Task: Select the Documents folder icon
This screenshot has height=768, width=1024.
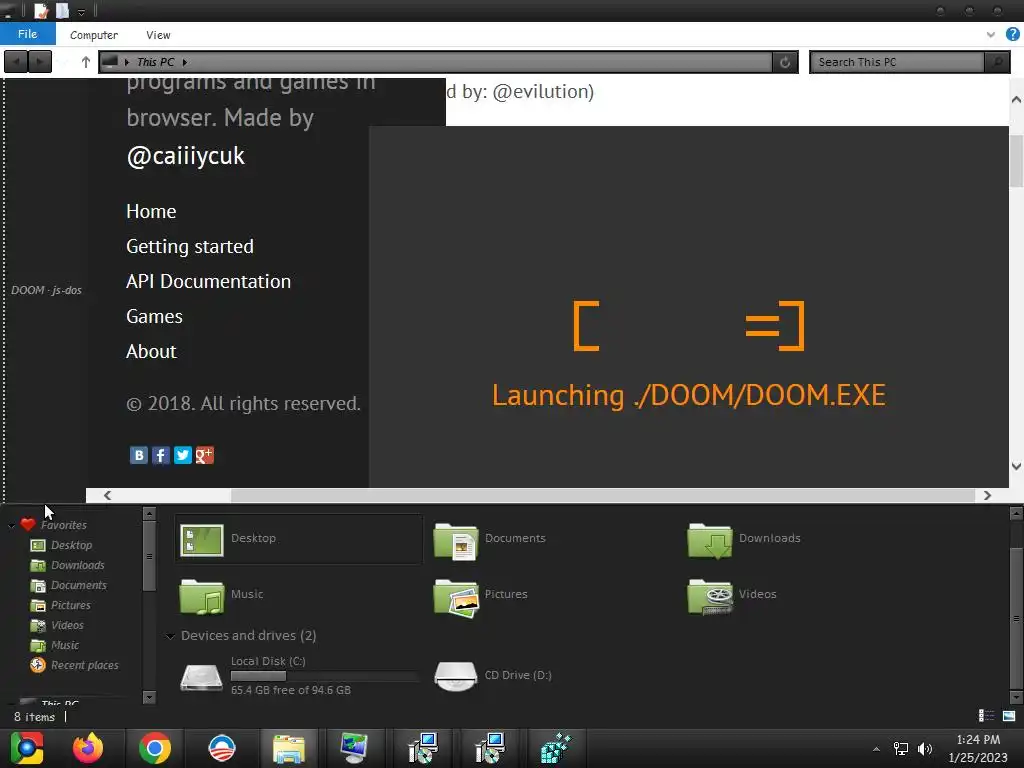Action: coord(456,540)
